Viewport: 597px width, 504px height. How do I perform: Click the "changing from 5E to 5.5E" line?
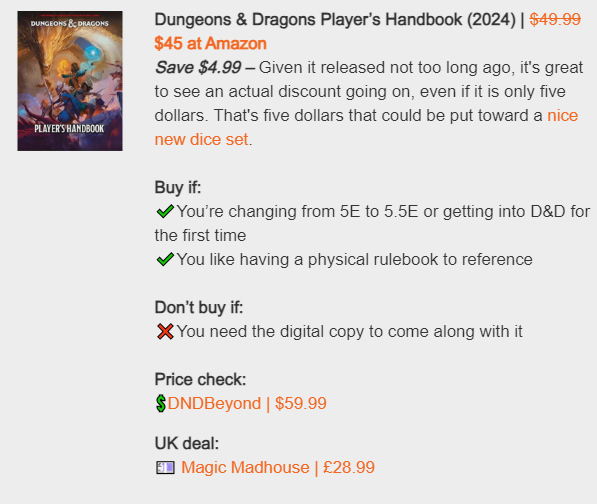(x=372, y=223)
